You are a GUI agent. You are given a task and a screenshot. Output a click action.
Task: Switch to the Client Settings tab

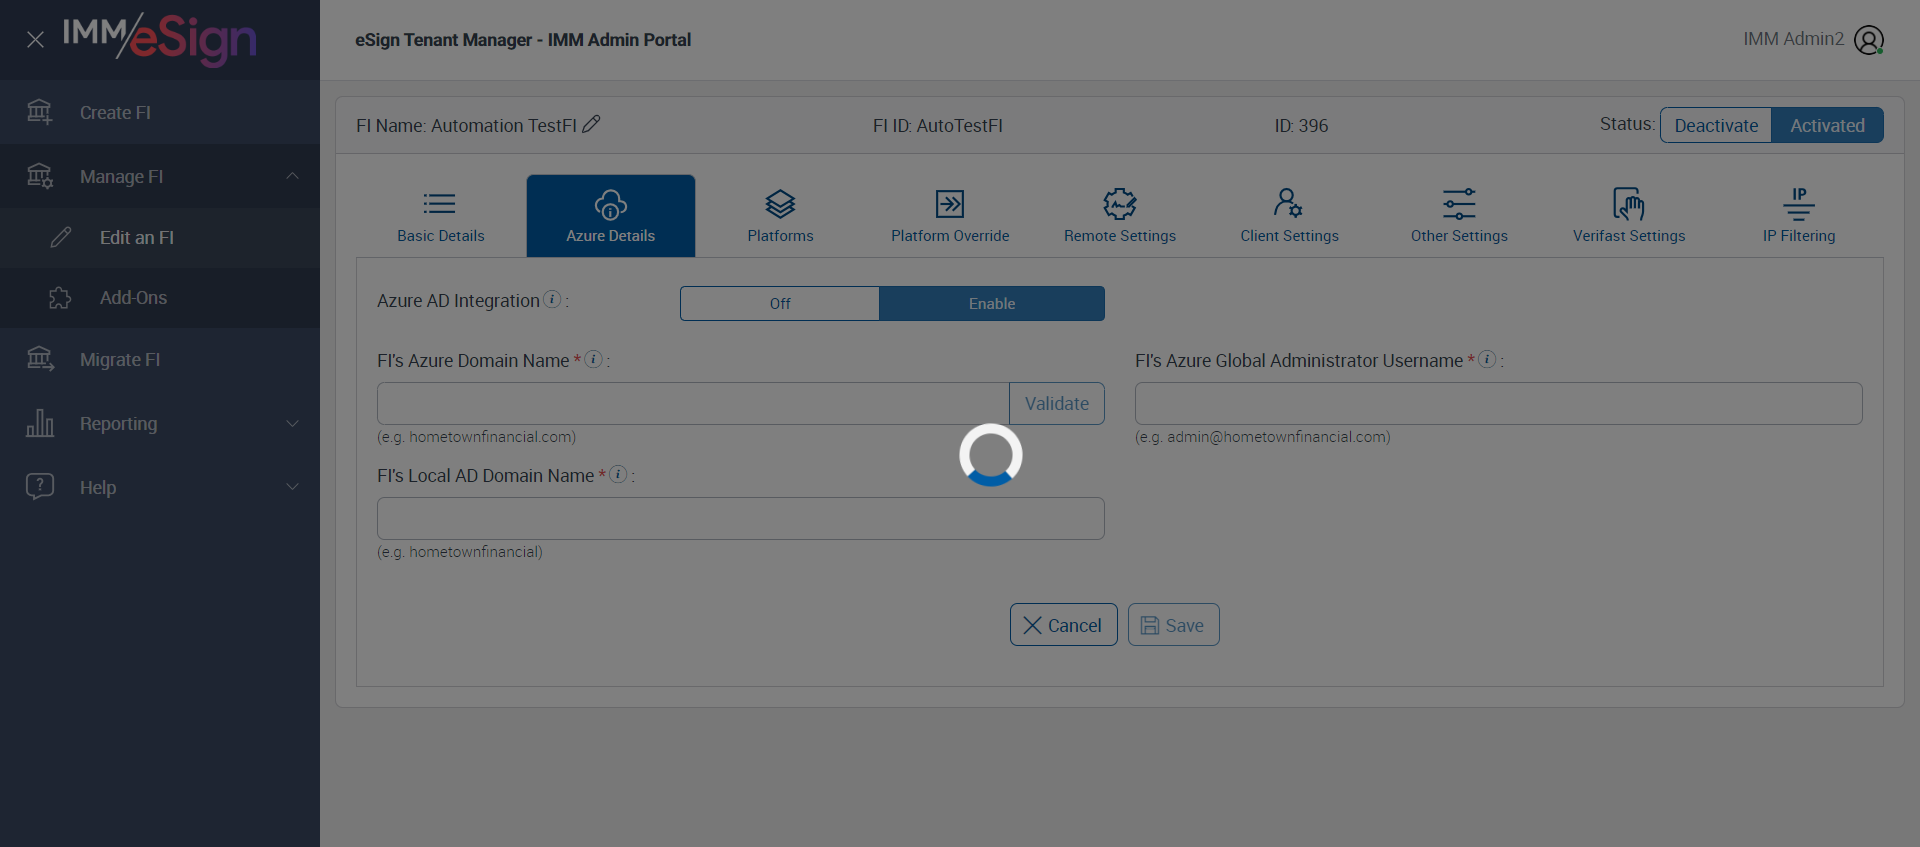pyautogui.click(x=1290, y=216)
